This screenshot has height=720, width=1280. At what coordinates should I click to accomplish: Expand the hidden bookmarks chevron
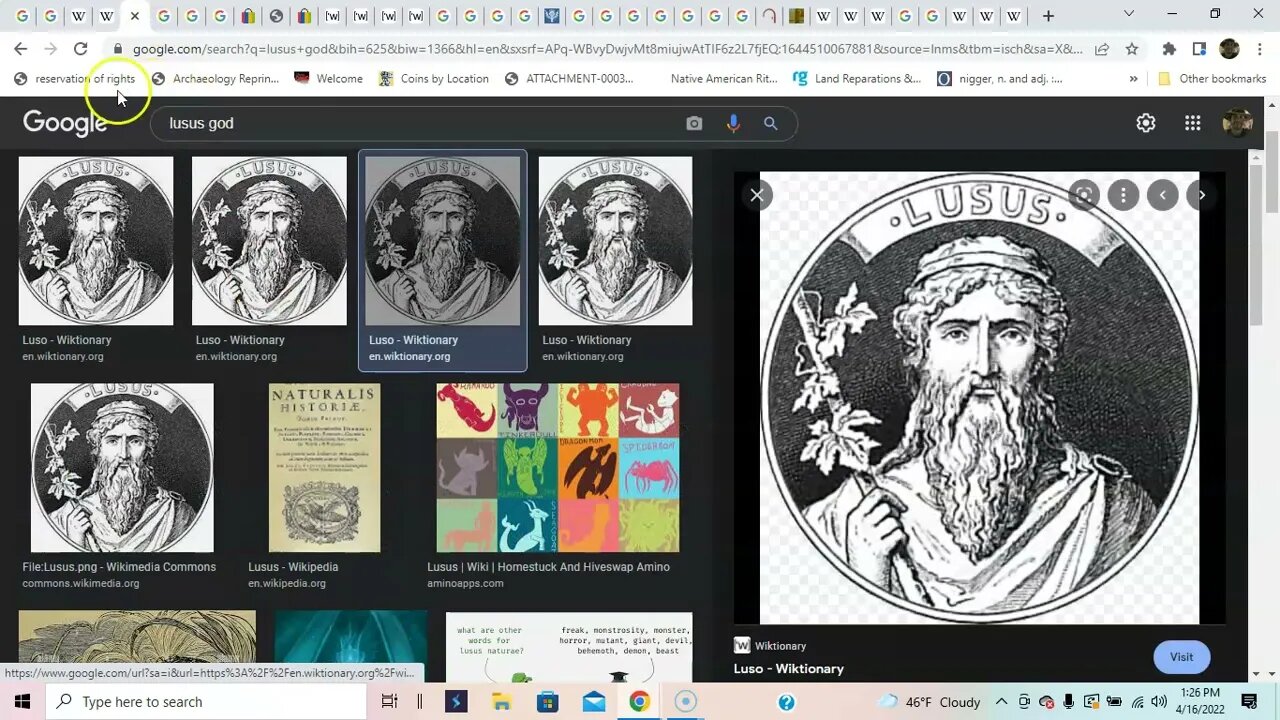point(1133,79)
